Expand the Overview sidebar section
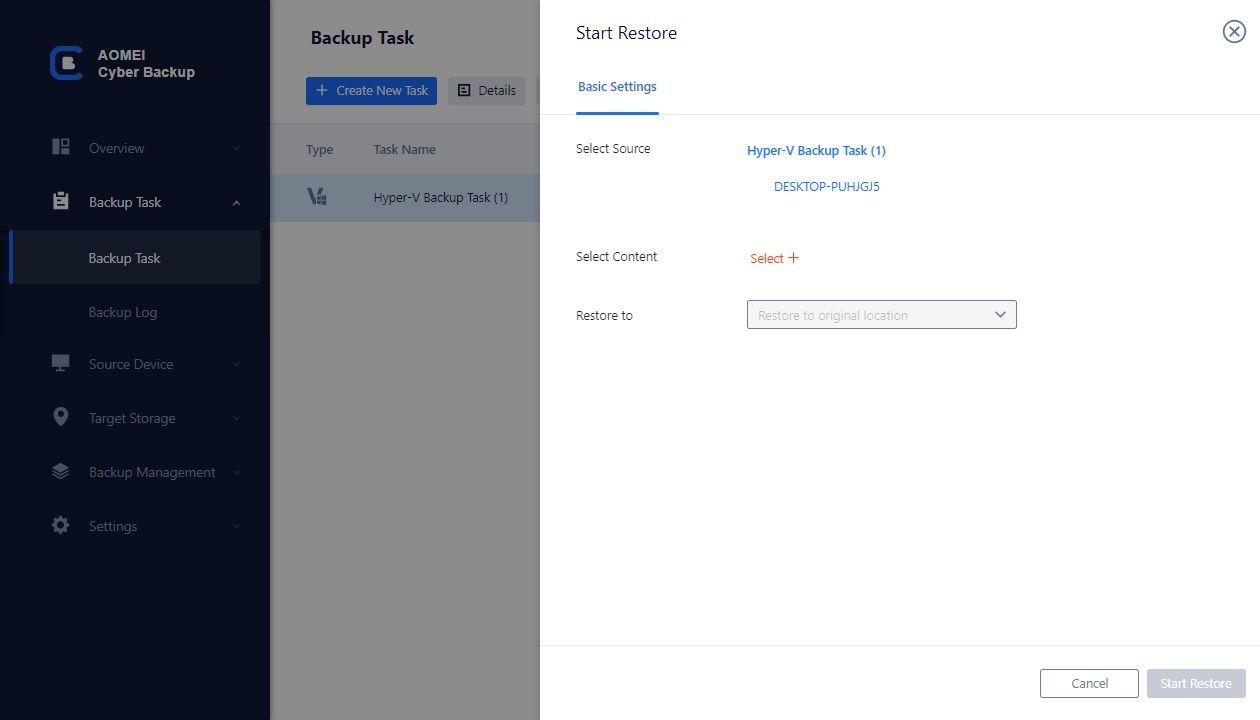The width and height of the screenshot is (1260, 720). [237, 149]
